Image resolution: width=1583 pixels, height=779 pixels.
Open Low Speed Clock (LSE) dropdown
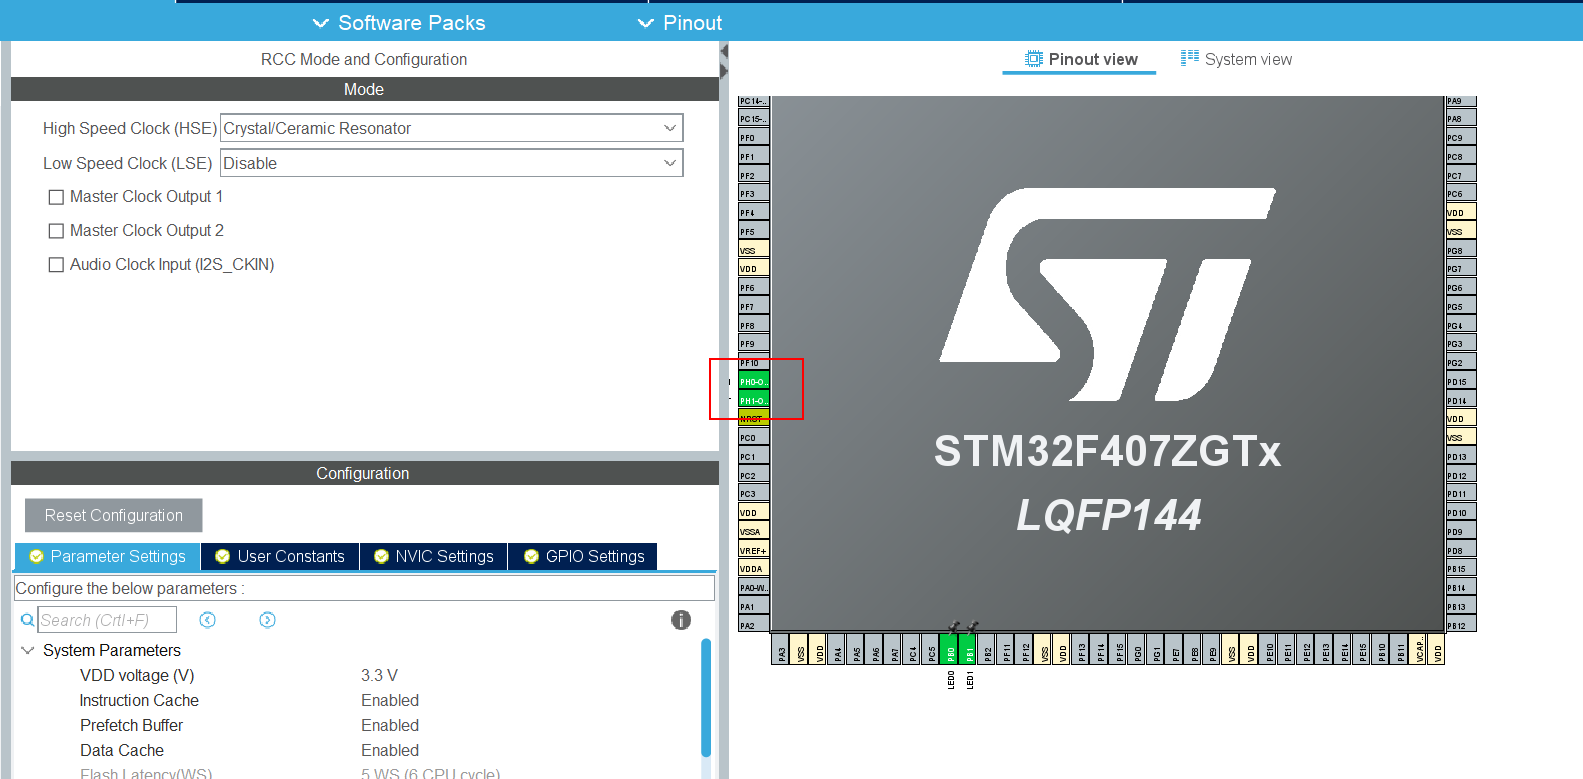coord(451,163)
